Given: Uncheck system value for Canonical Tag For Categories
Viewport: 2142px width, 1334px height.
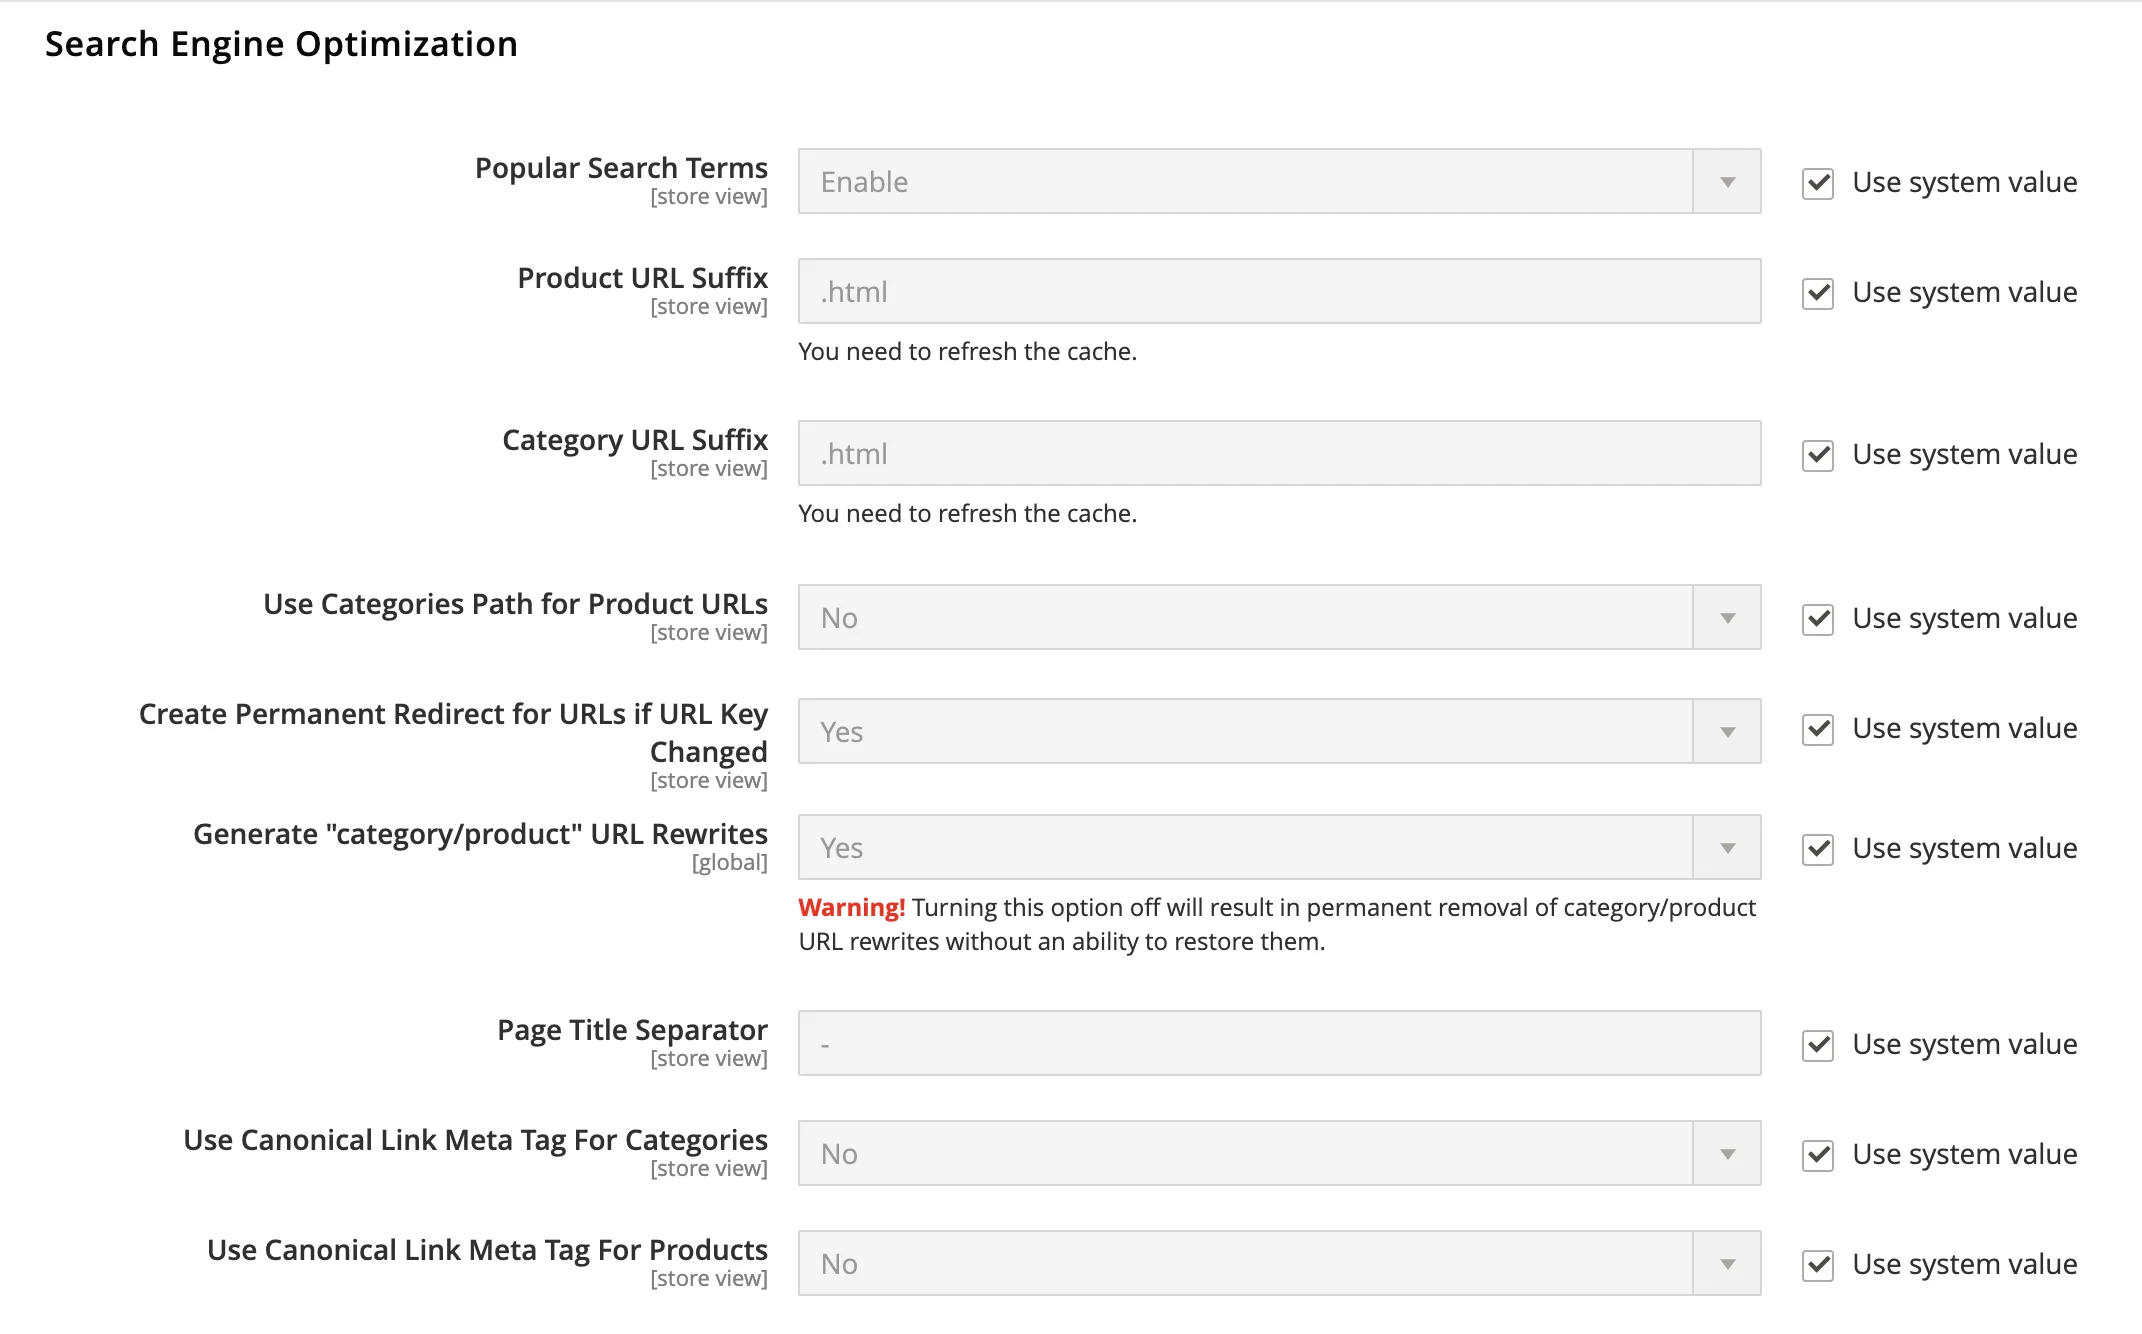Looking at the screenshot, I should pyautogui.click(x=1817, y=1155).
